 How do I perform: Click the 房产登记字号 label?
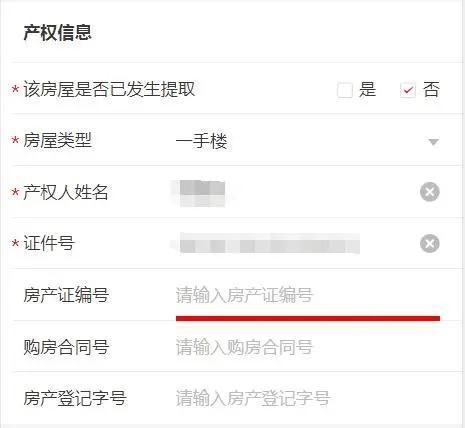[x=75, y=398]
